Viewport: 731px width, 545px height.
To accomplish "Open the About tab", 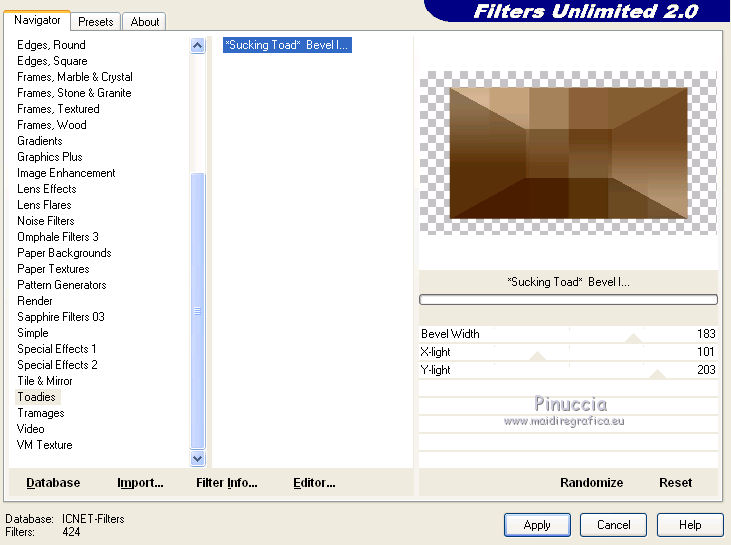I will pyautogui.click(x=145, y=22).
